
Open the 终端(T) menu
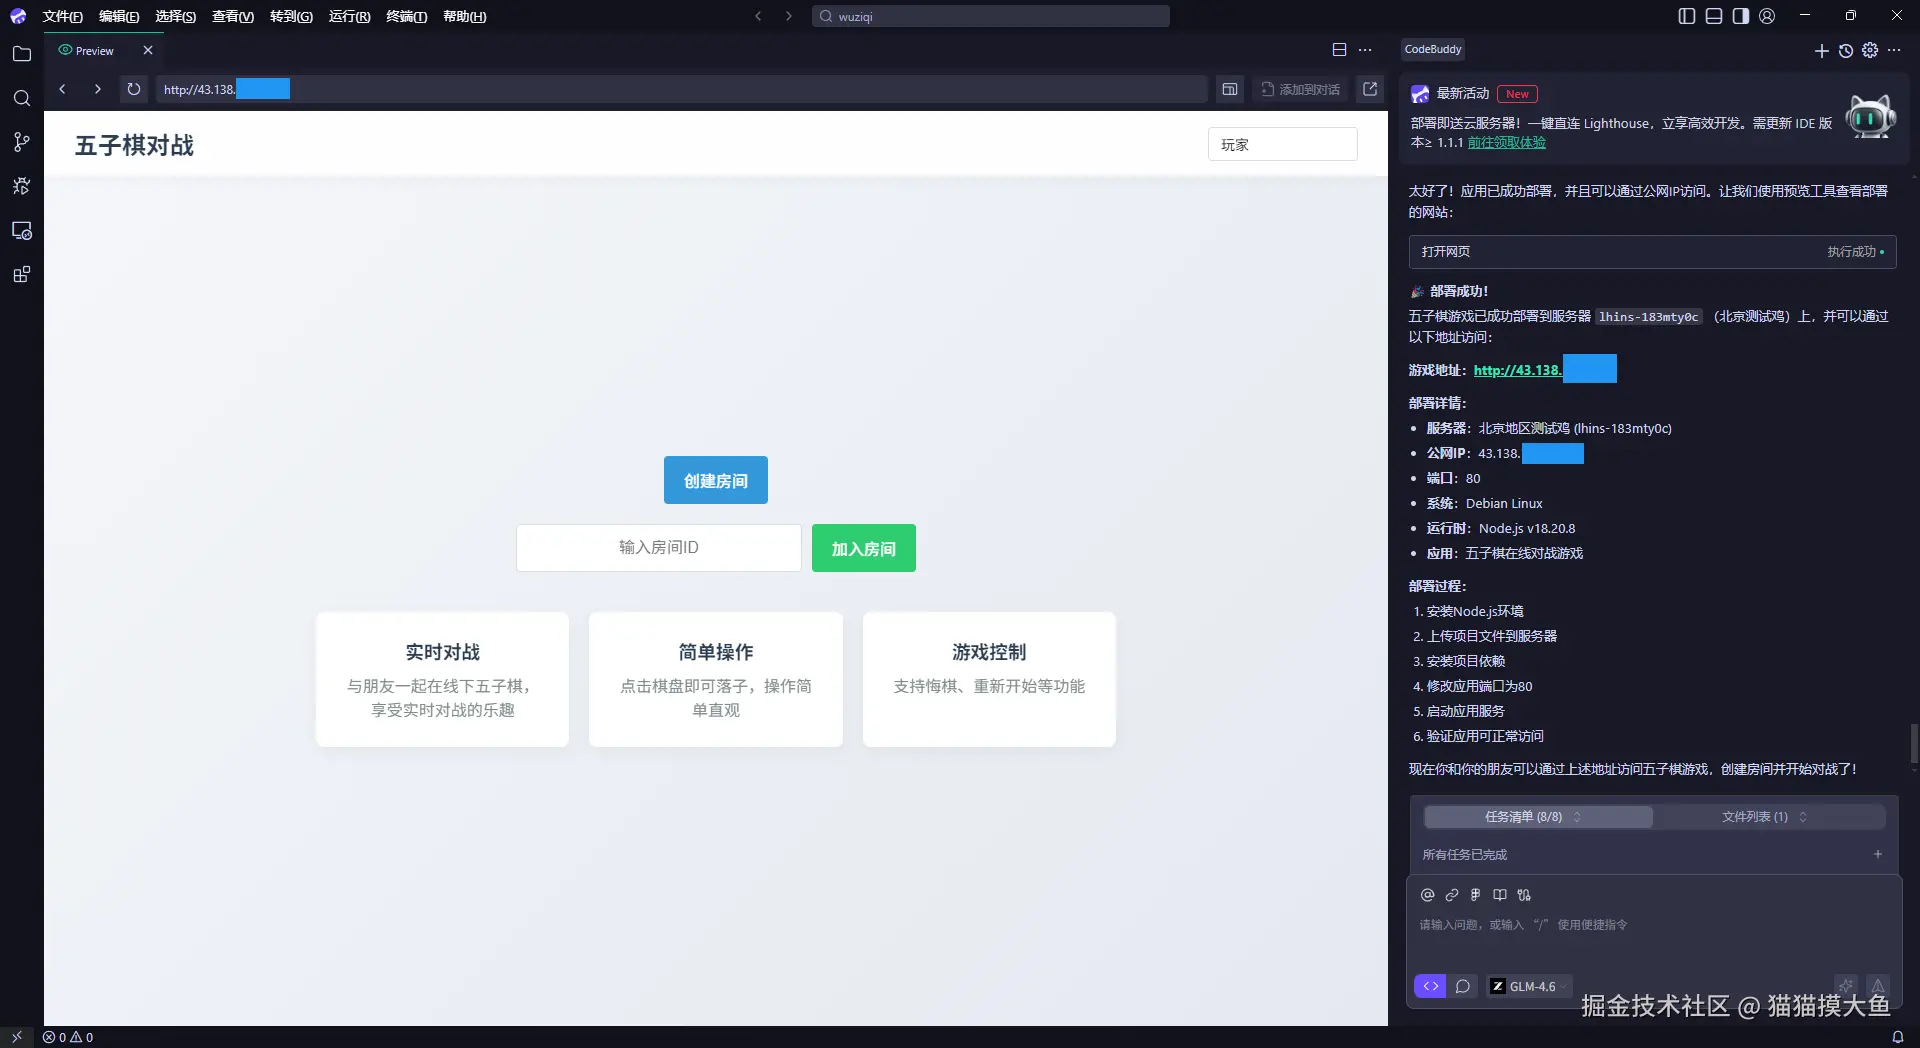tap(407, 16)
